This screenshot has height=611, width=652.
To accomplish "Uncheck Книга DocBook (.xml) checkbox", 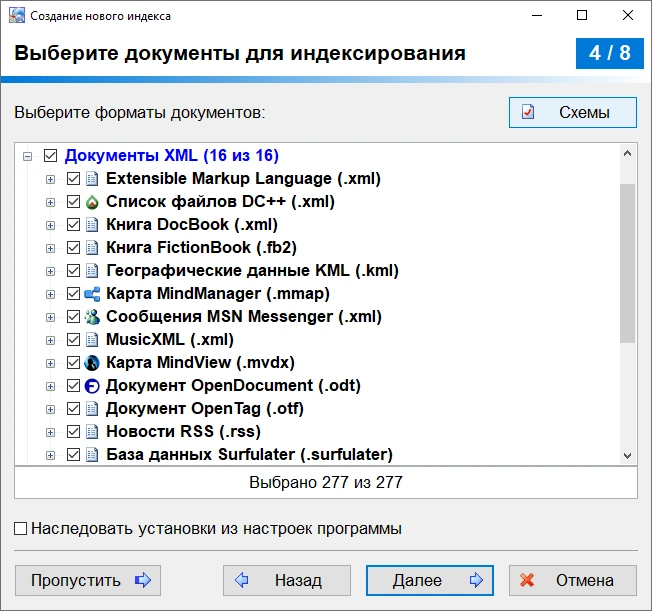I will click(x=74, y=225).
